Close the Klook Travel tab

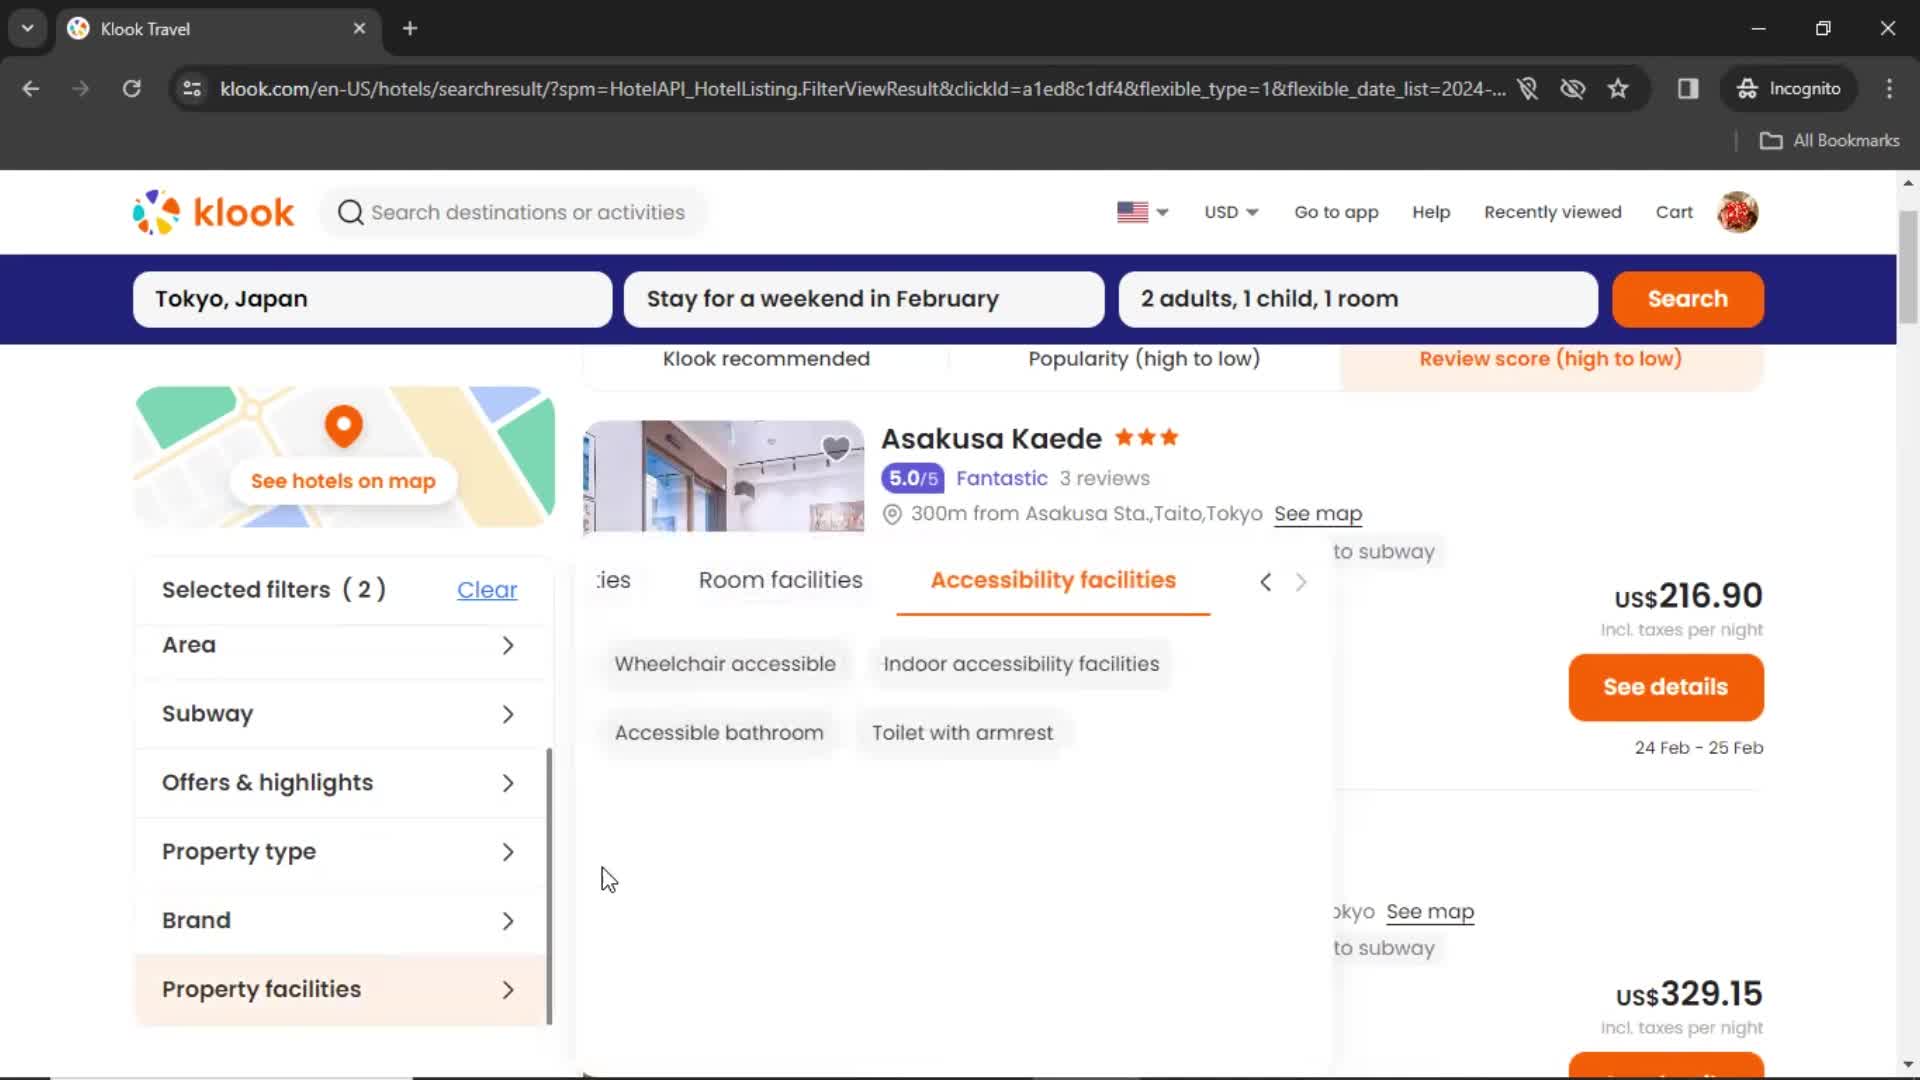click(x=359, y=29)
